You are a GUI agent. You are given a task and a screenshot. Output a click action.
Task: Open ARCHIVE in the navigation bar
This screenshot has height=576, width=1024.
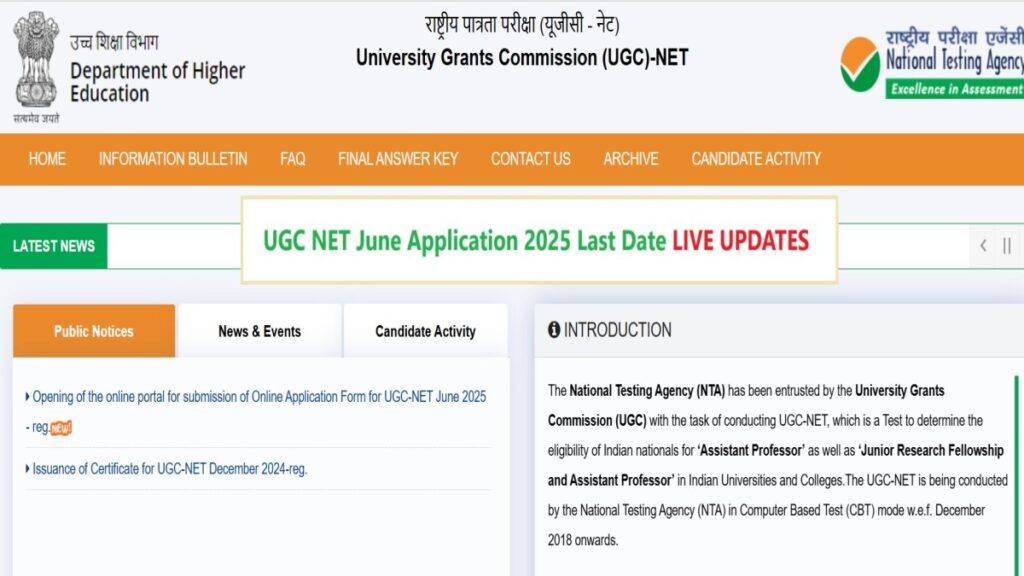pos(631,159)
